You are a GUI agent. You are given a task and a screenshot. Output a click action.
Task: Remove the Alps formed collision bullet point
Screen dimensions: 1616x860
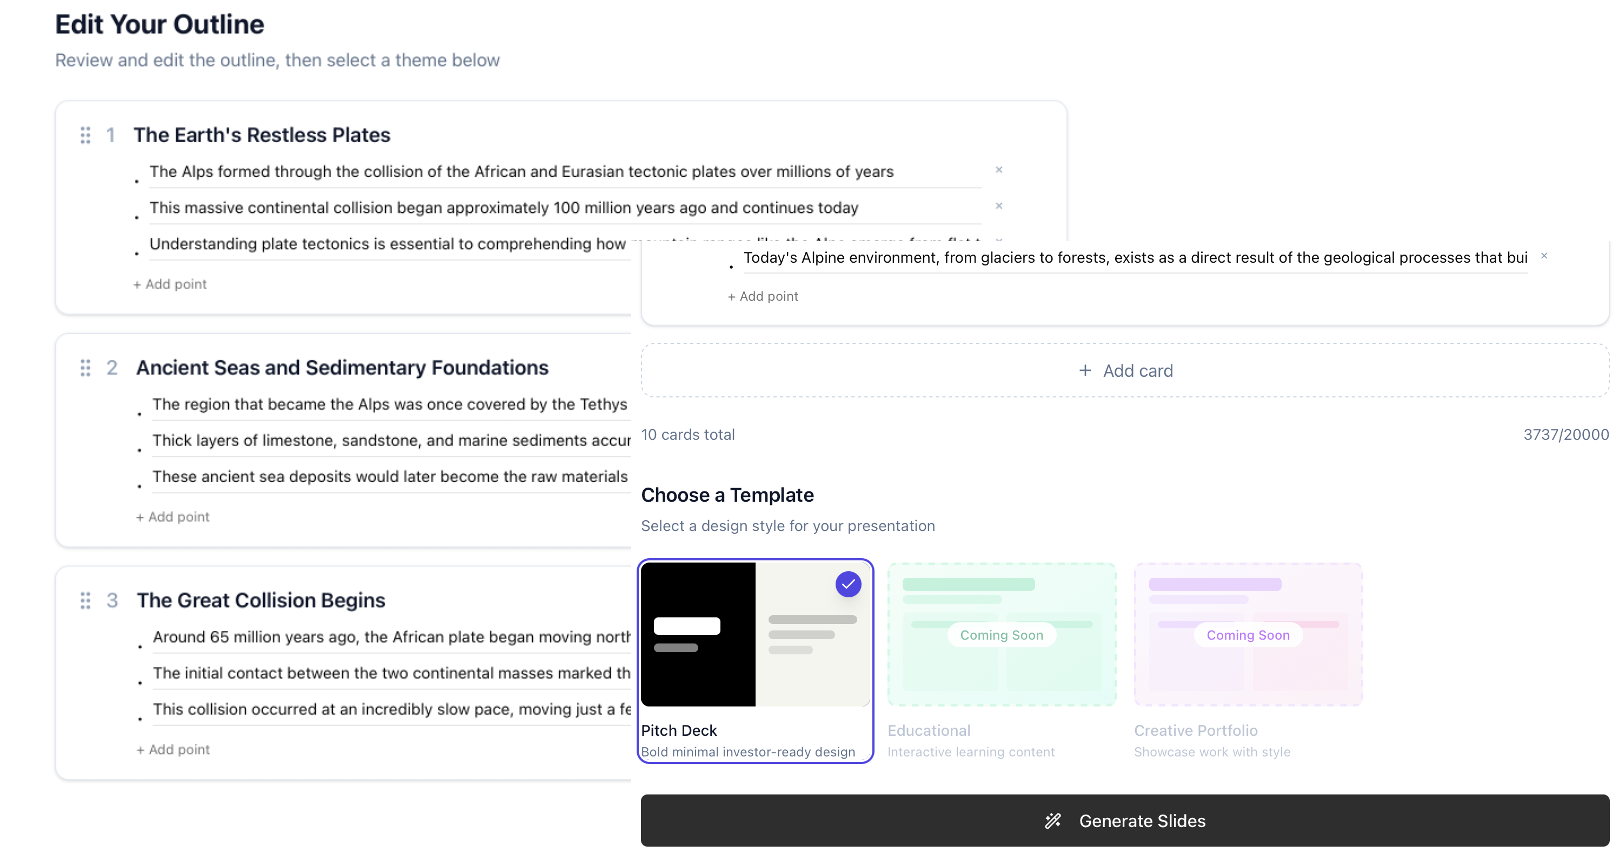coord(998,170)
